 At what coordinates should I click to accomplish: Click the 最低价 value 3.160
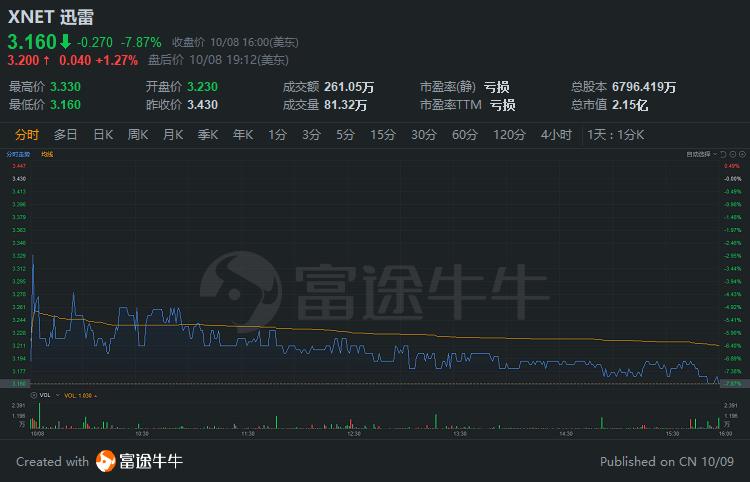tap(66, 105)
